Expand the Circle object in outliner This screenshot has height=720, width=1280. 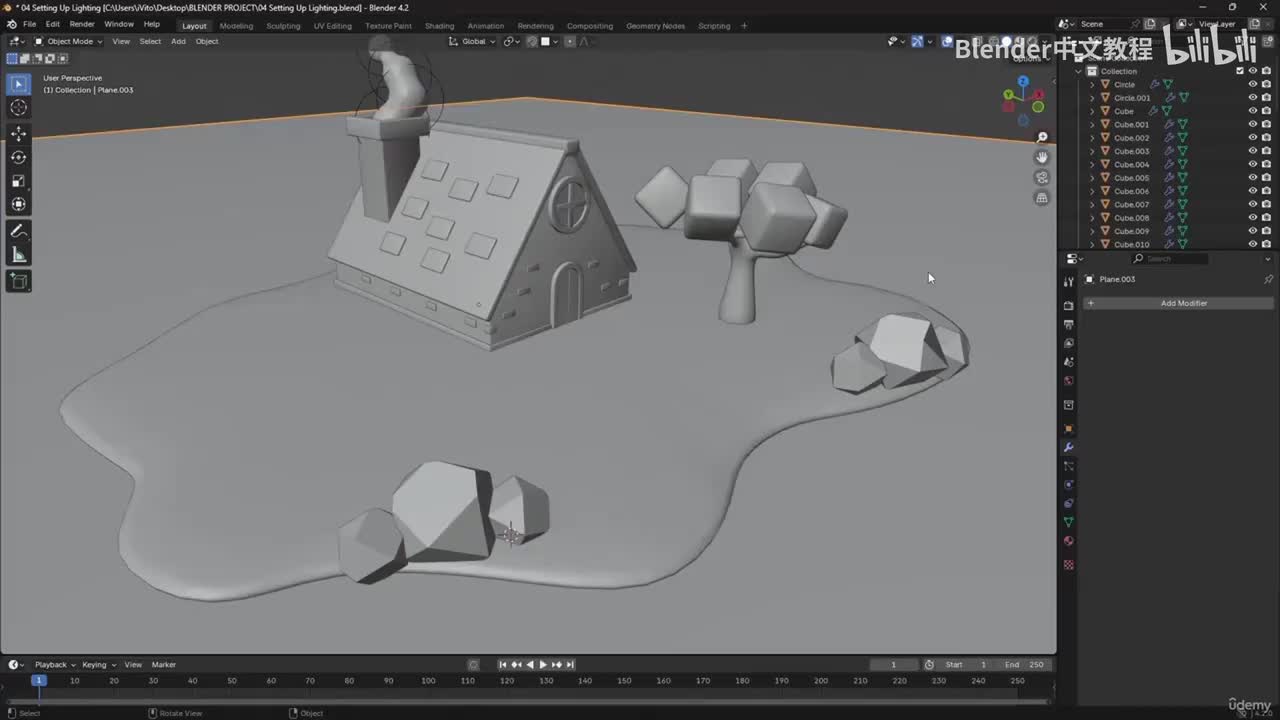pos(1092,84)
